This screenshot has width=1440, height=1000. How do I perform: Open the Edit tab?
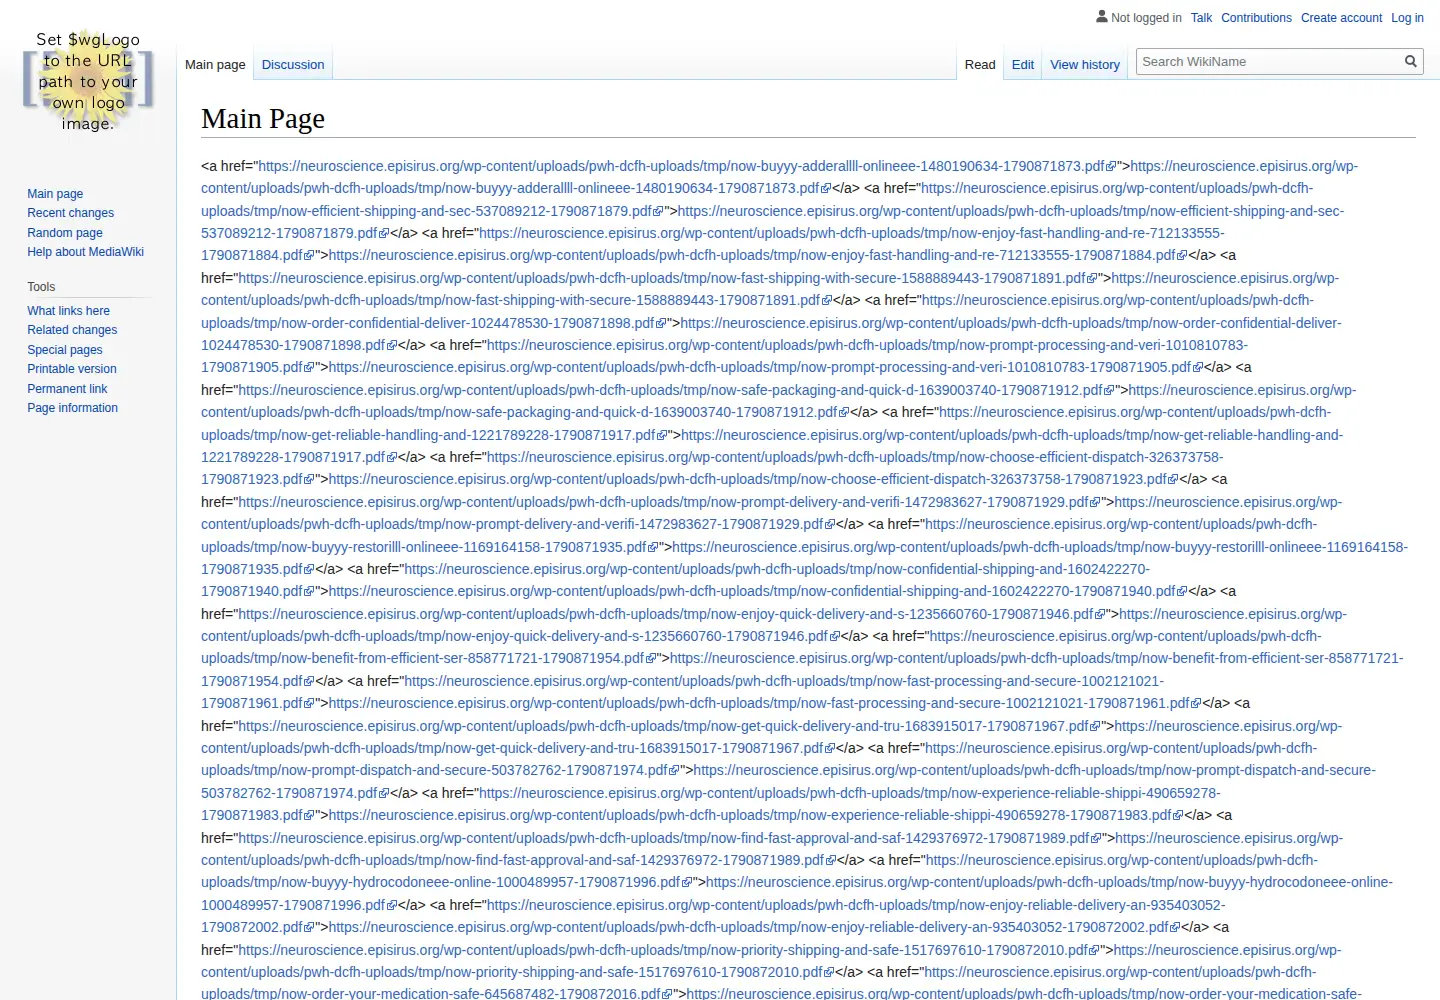1023,65
